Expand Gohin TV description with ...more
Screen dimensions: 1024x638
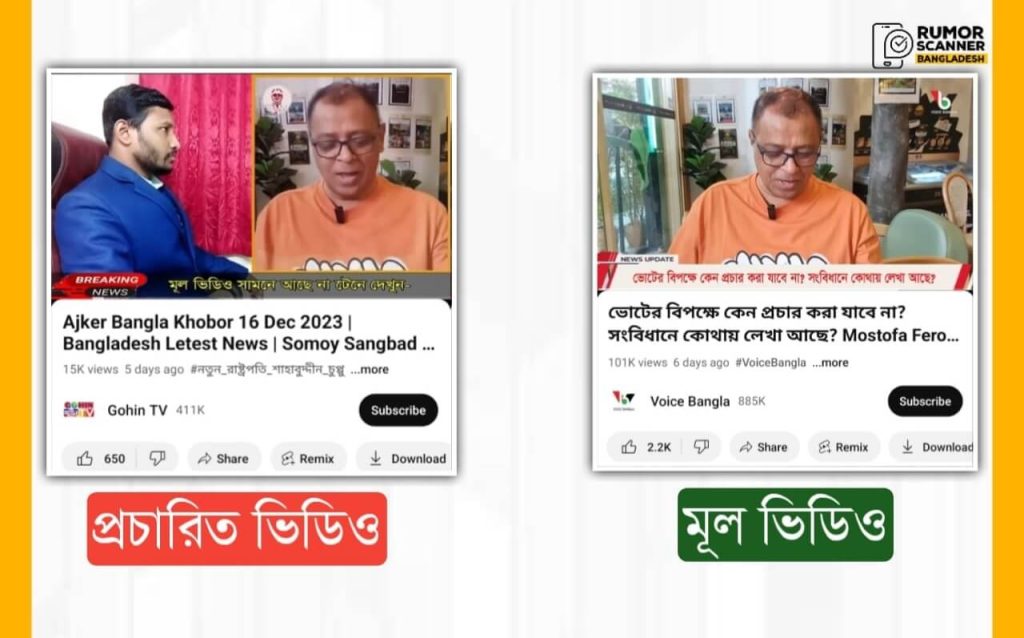(370, 370)
